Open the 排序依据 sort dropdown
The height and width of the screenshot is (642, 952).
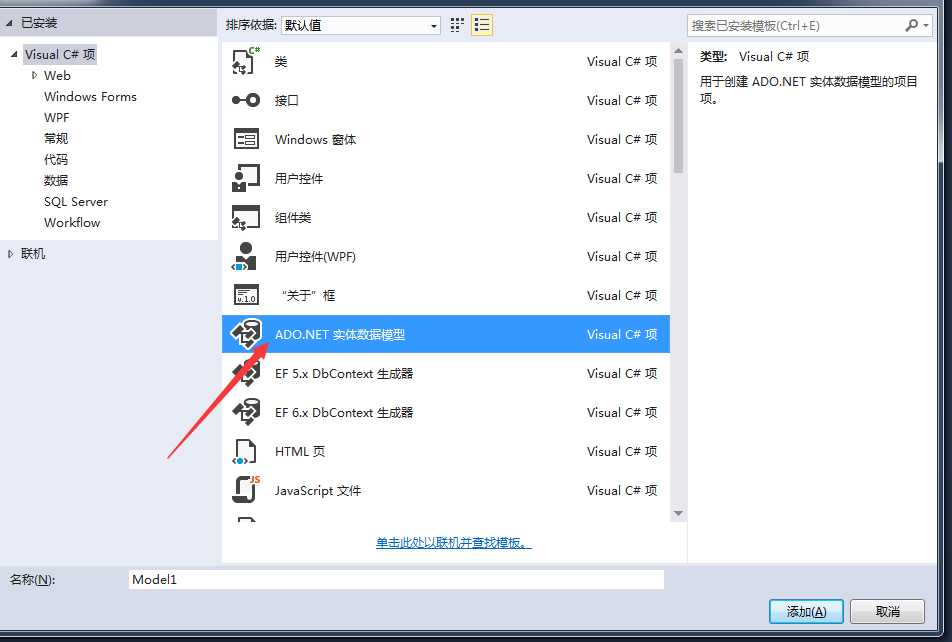(361, 26)
